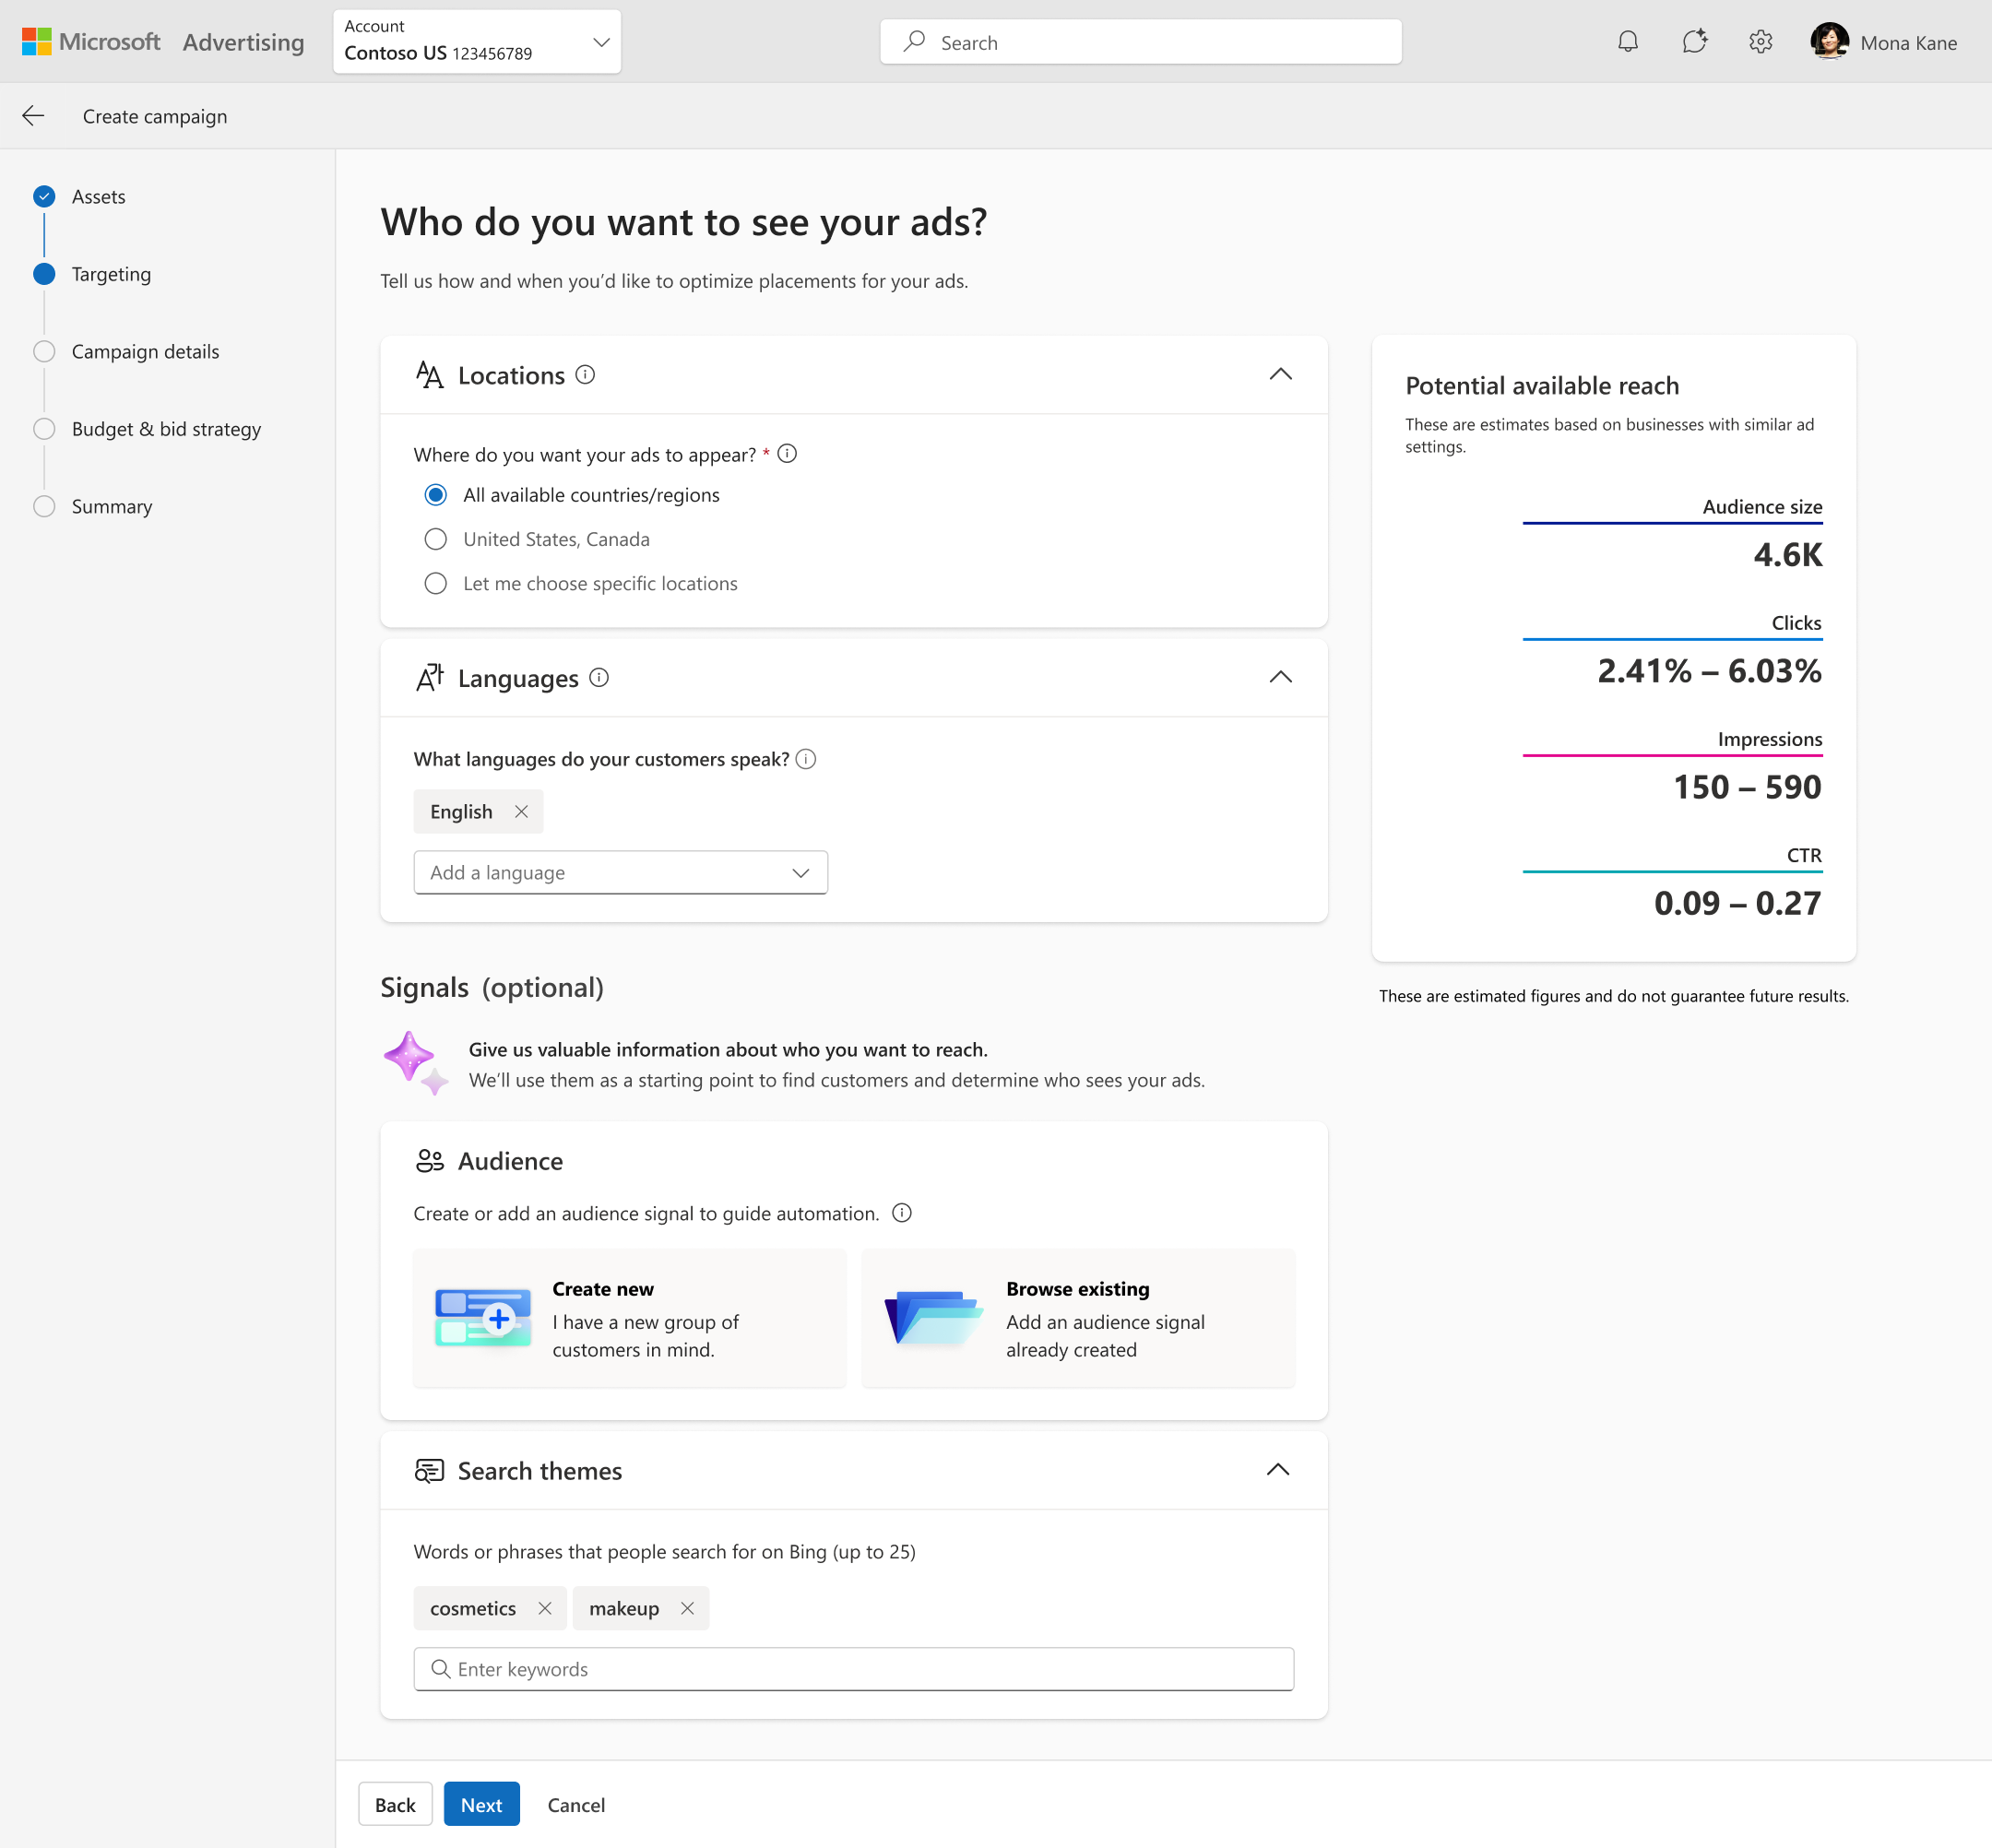1992x1848 pixels.
Task: Collapse the Search themes section chevron
Action: click(1278, 1470)
